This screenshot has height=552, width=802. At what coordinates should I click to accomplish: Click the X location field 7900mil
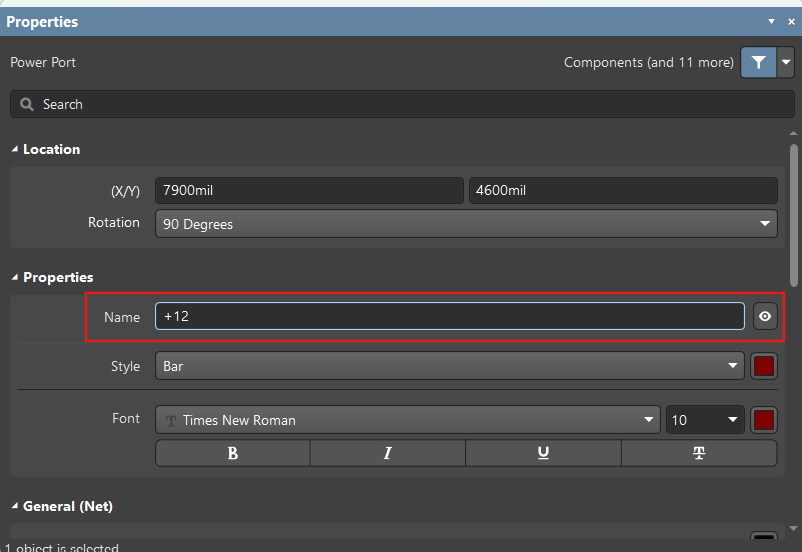pos(309,190)
